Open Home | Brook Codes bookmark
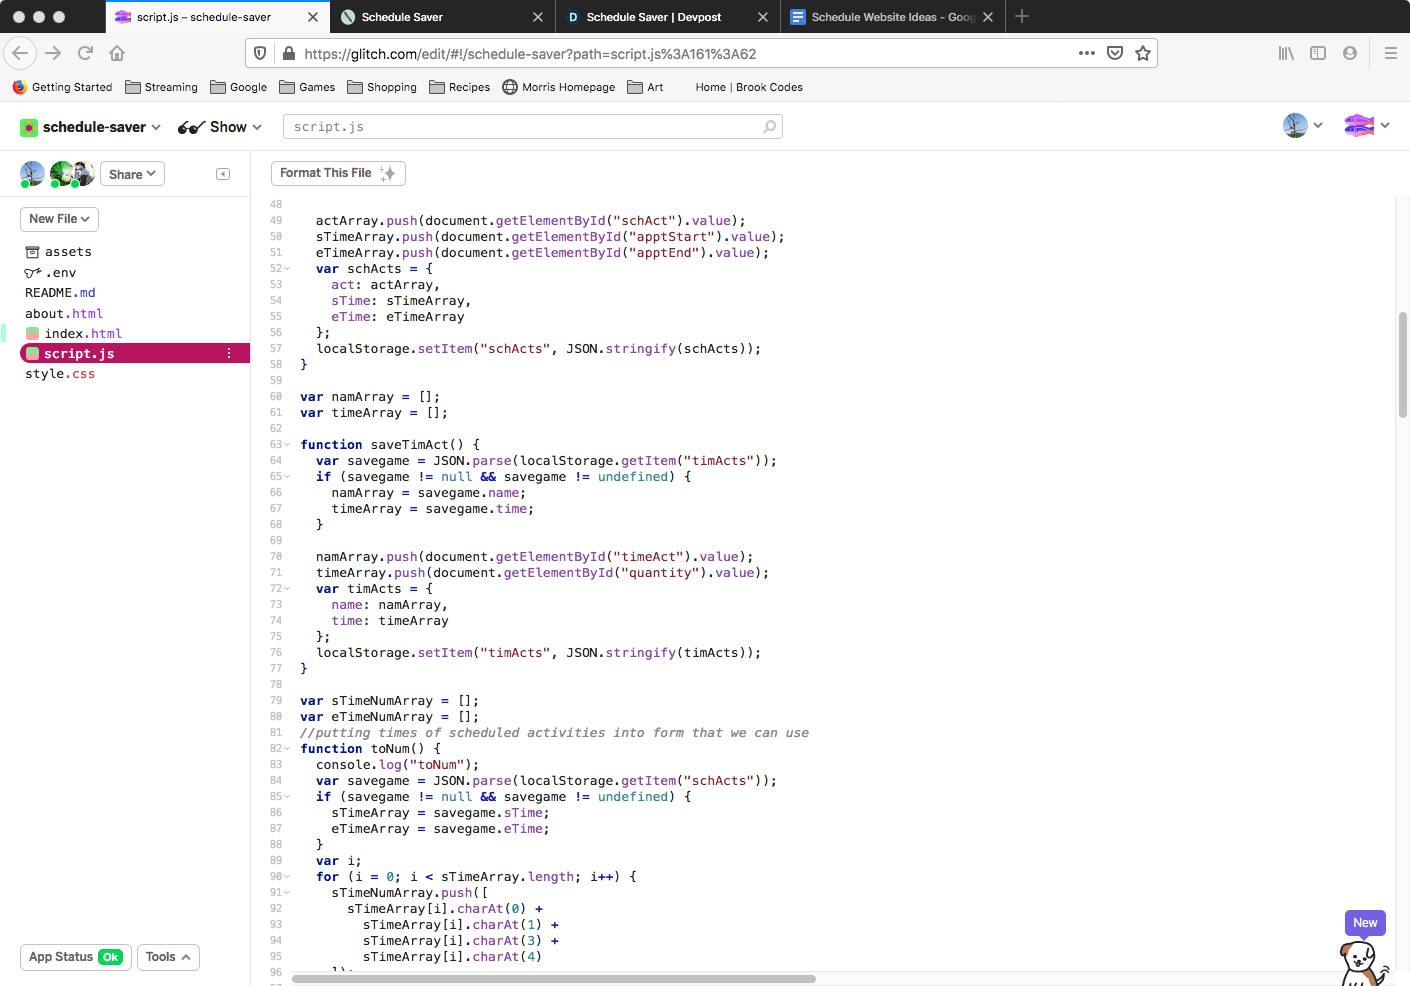Screen dimensions: 1410x986 (749, 87)
